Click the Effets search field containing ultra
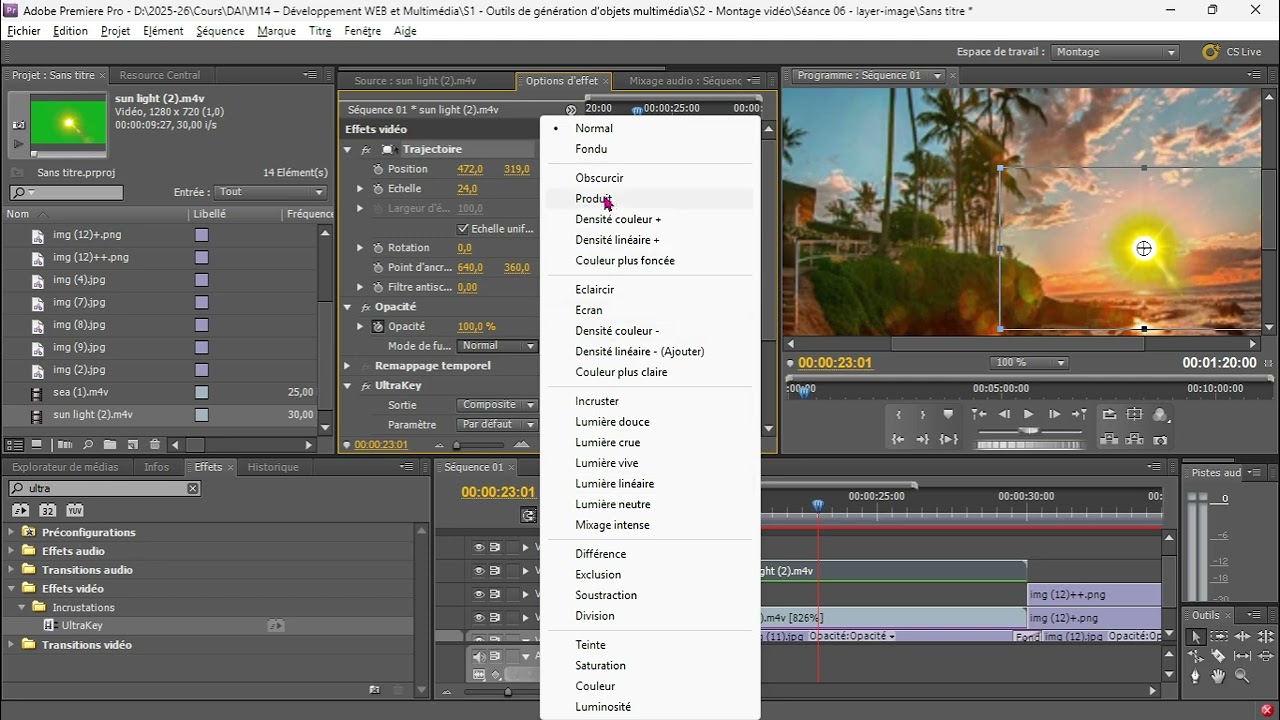The width and height of the screenshot is (1280, 720). pyautogui.click(x=104, y=489)
